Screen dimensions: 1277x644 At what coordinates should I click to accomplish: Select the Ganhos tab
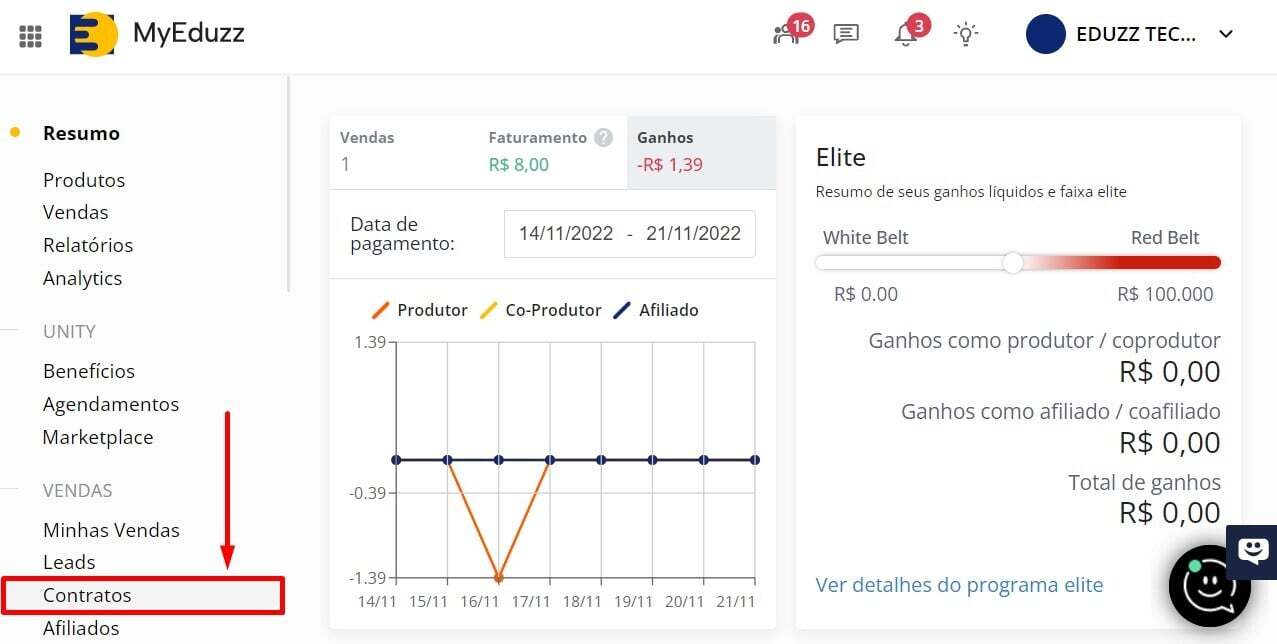coord(700,152)
